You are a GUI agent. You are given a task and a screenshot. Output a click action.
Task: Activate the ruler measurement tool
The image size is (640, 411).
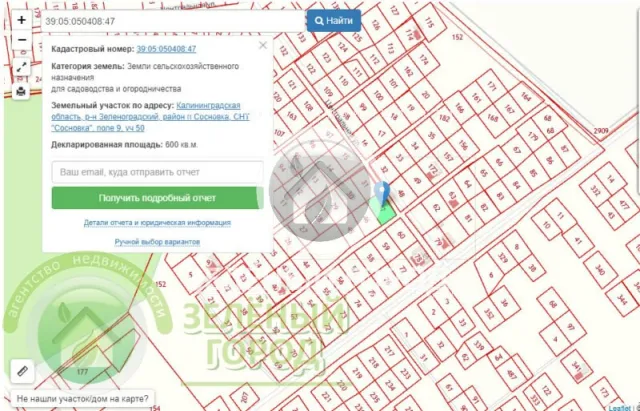click(22, 371)
